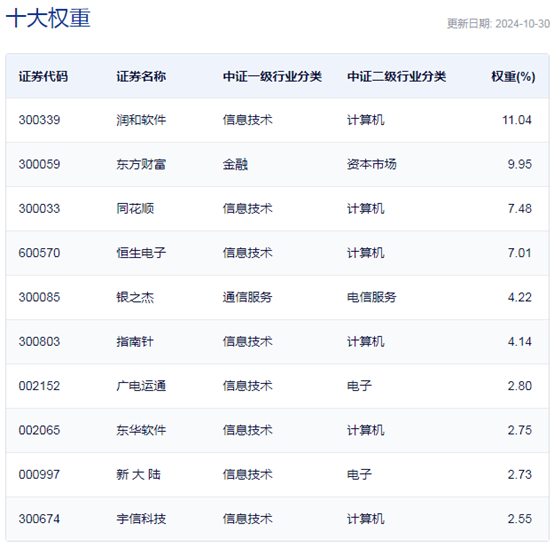The height and width of the screenshot is (547, 554).
Task: Click the 中证二级行业分类 column header
Action: pos(396,76)
